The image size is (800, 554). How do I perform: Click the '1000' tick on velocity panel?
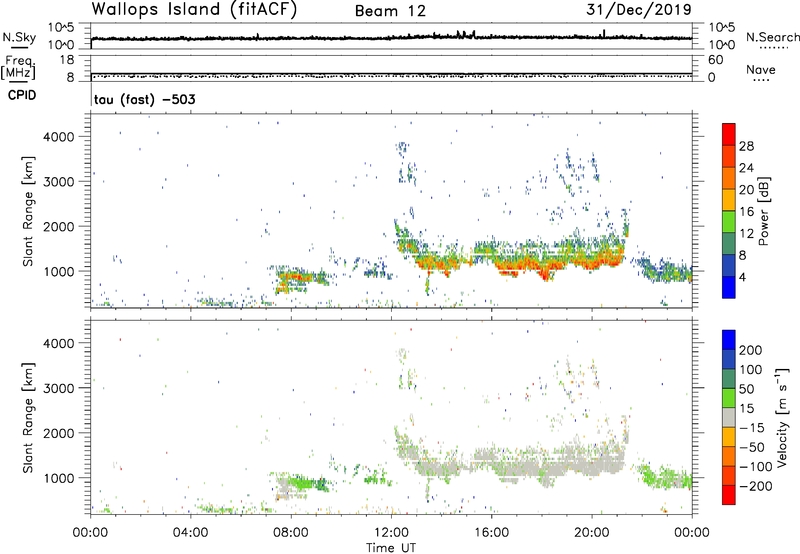(x=59, y=478)
